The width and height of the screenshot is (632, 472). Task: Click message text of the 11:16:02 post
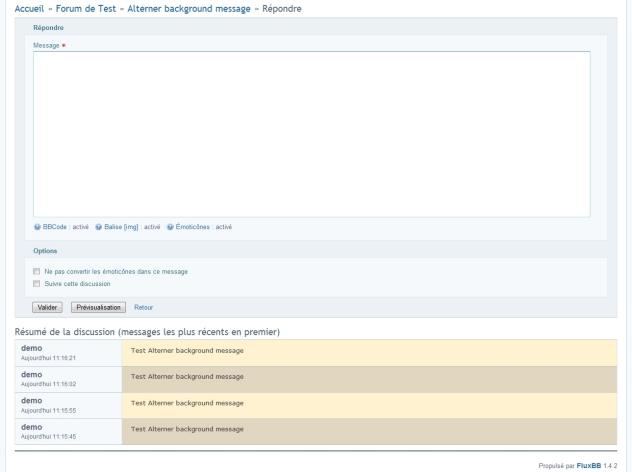pyautogui.click(x=187, y=376)
